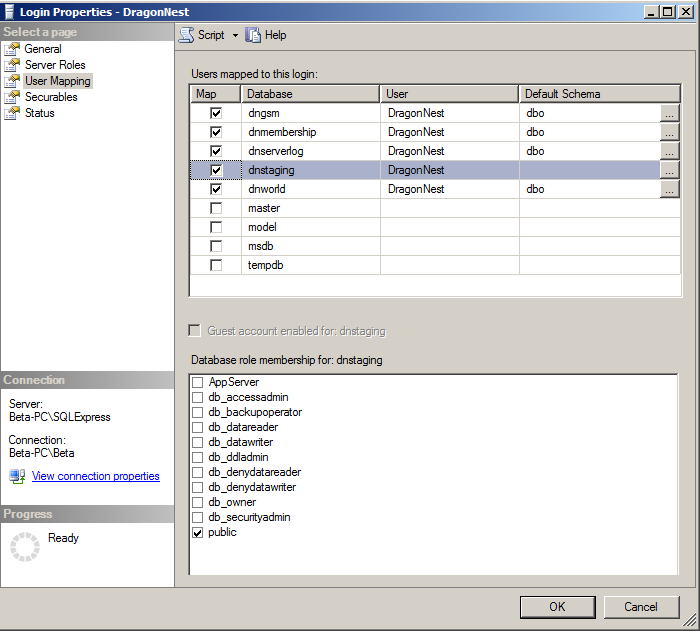Enable the db_accessadmin role
700x631 pixels.
click(x=197, y=397)
